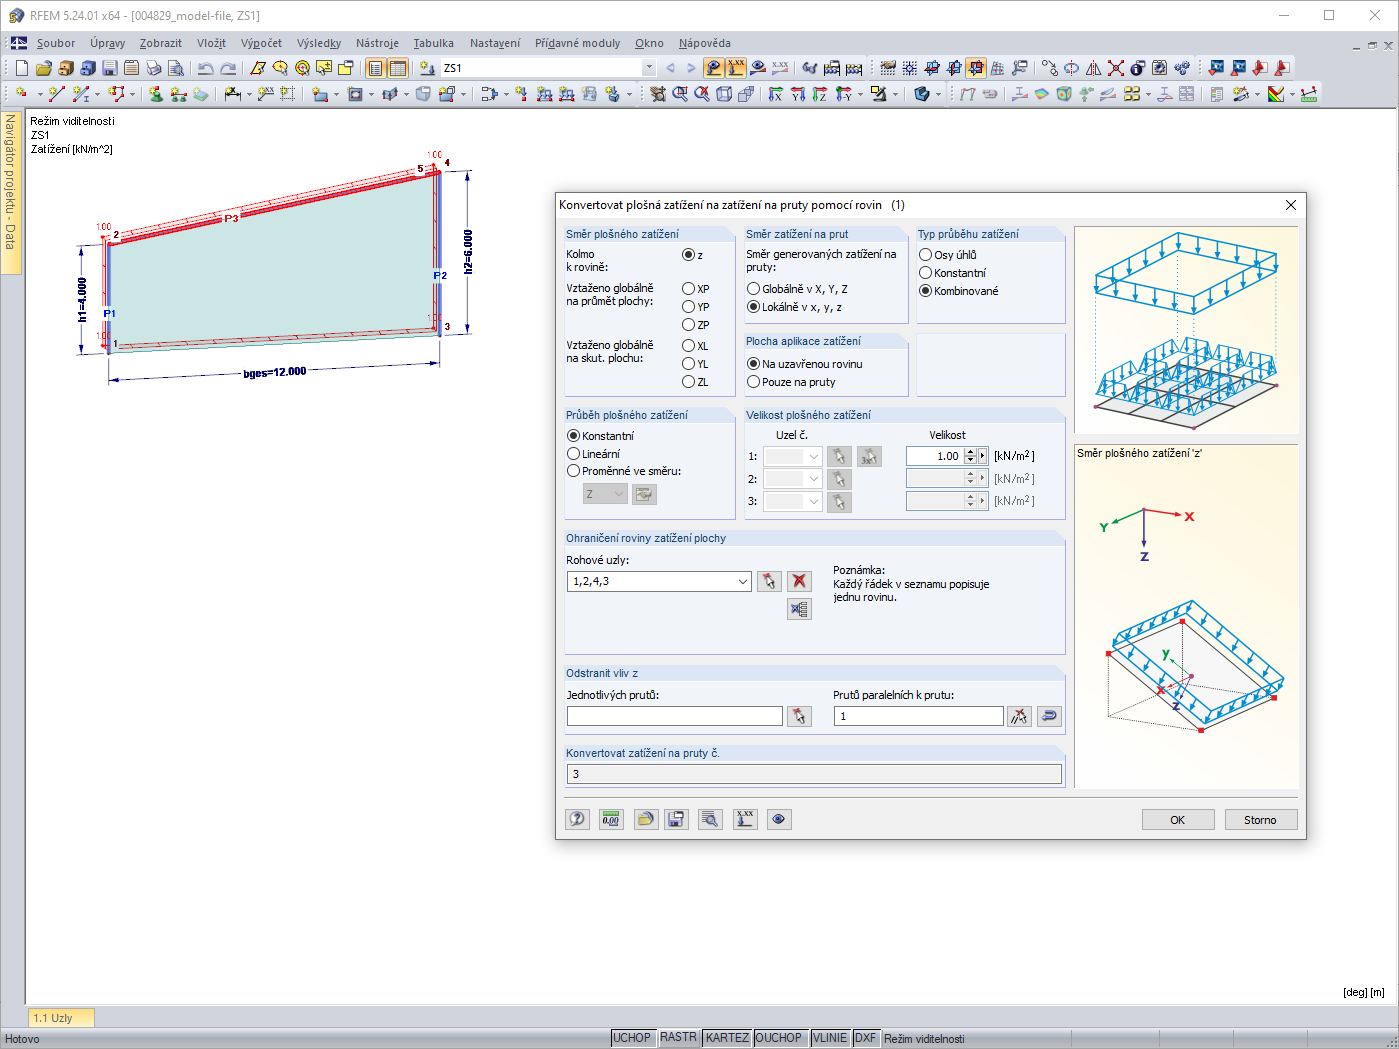Open the Výsledky menu

click(x=319, y=43)
